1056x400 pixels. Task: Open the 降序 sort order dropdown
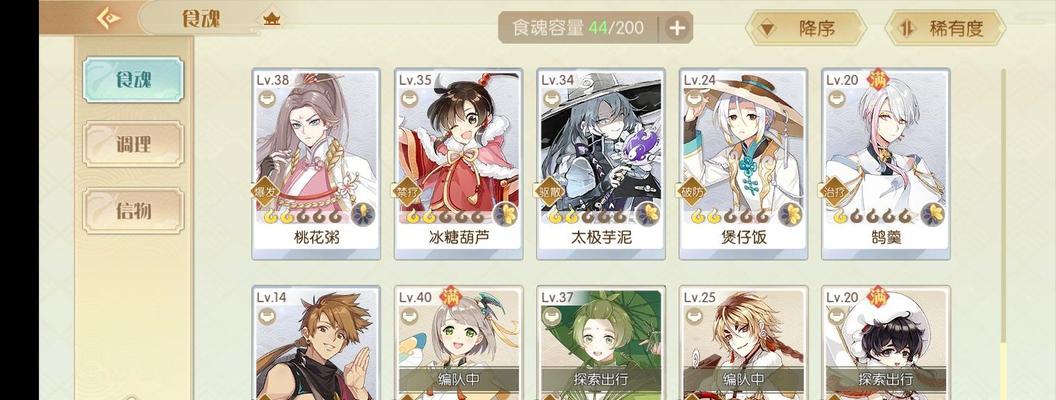805,28
